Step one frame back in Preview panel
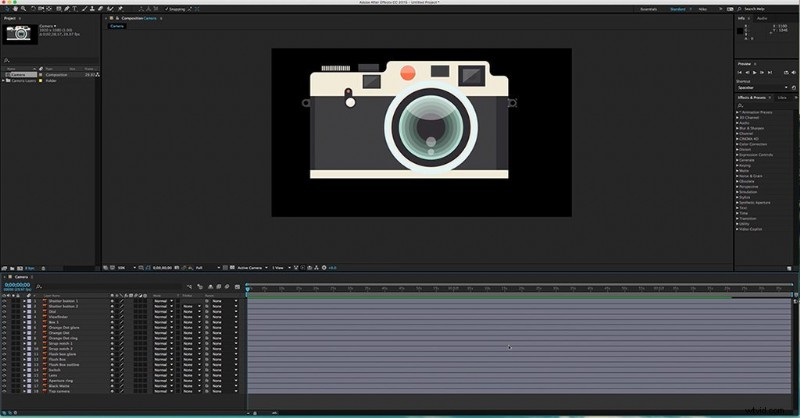This screenshot has height=418, width=800. click(x=747, y=72)
